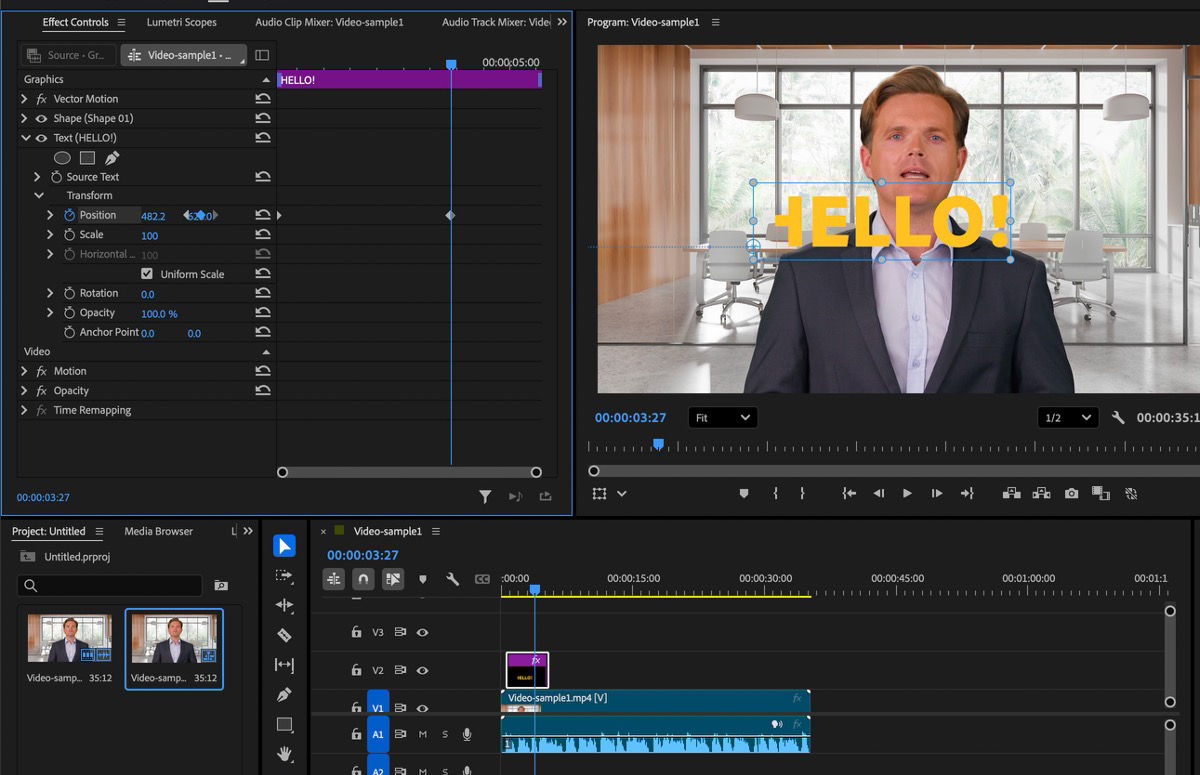1200x775 pixels.
Task: Uncheck the Uniform Scale checkbox
Action: click(146, 274)
